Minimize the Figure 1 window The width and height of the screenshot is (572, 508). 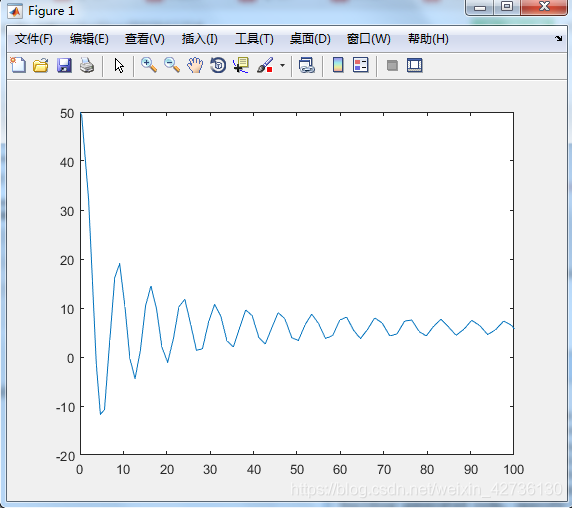tap(480, 7)
